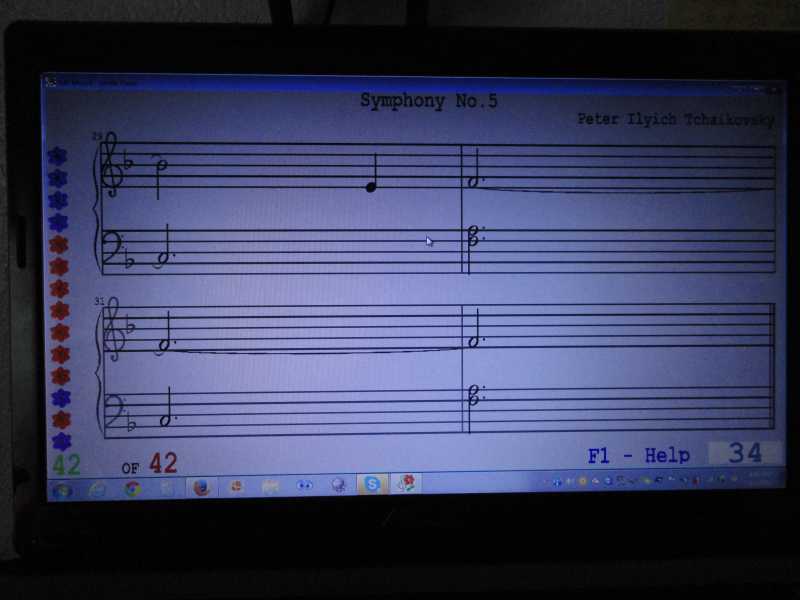Image resolution: width=800 pixels, height=600 pixels.
Task: Click the Windows Start orb
Action: click(62, 491)
